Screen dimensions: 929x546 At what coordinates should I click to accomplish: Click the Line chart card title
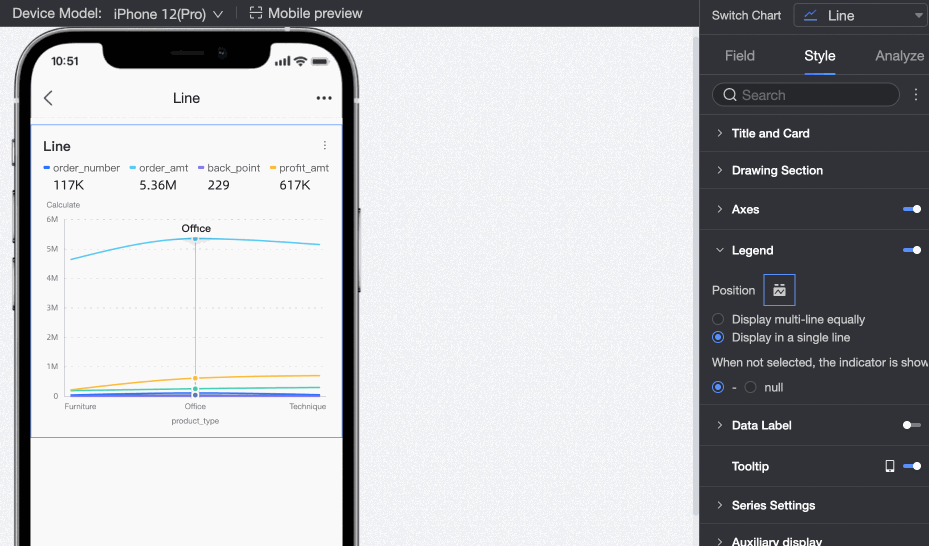[57, 146]
